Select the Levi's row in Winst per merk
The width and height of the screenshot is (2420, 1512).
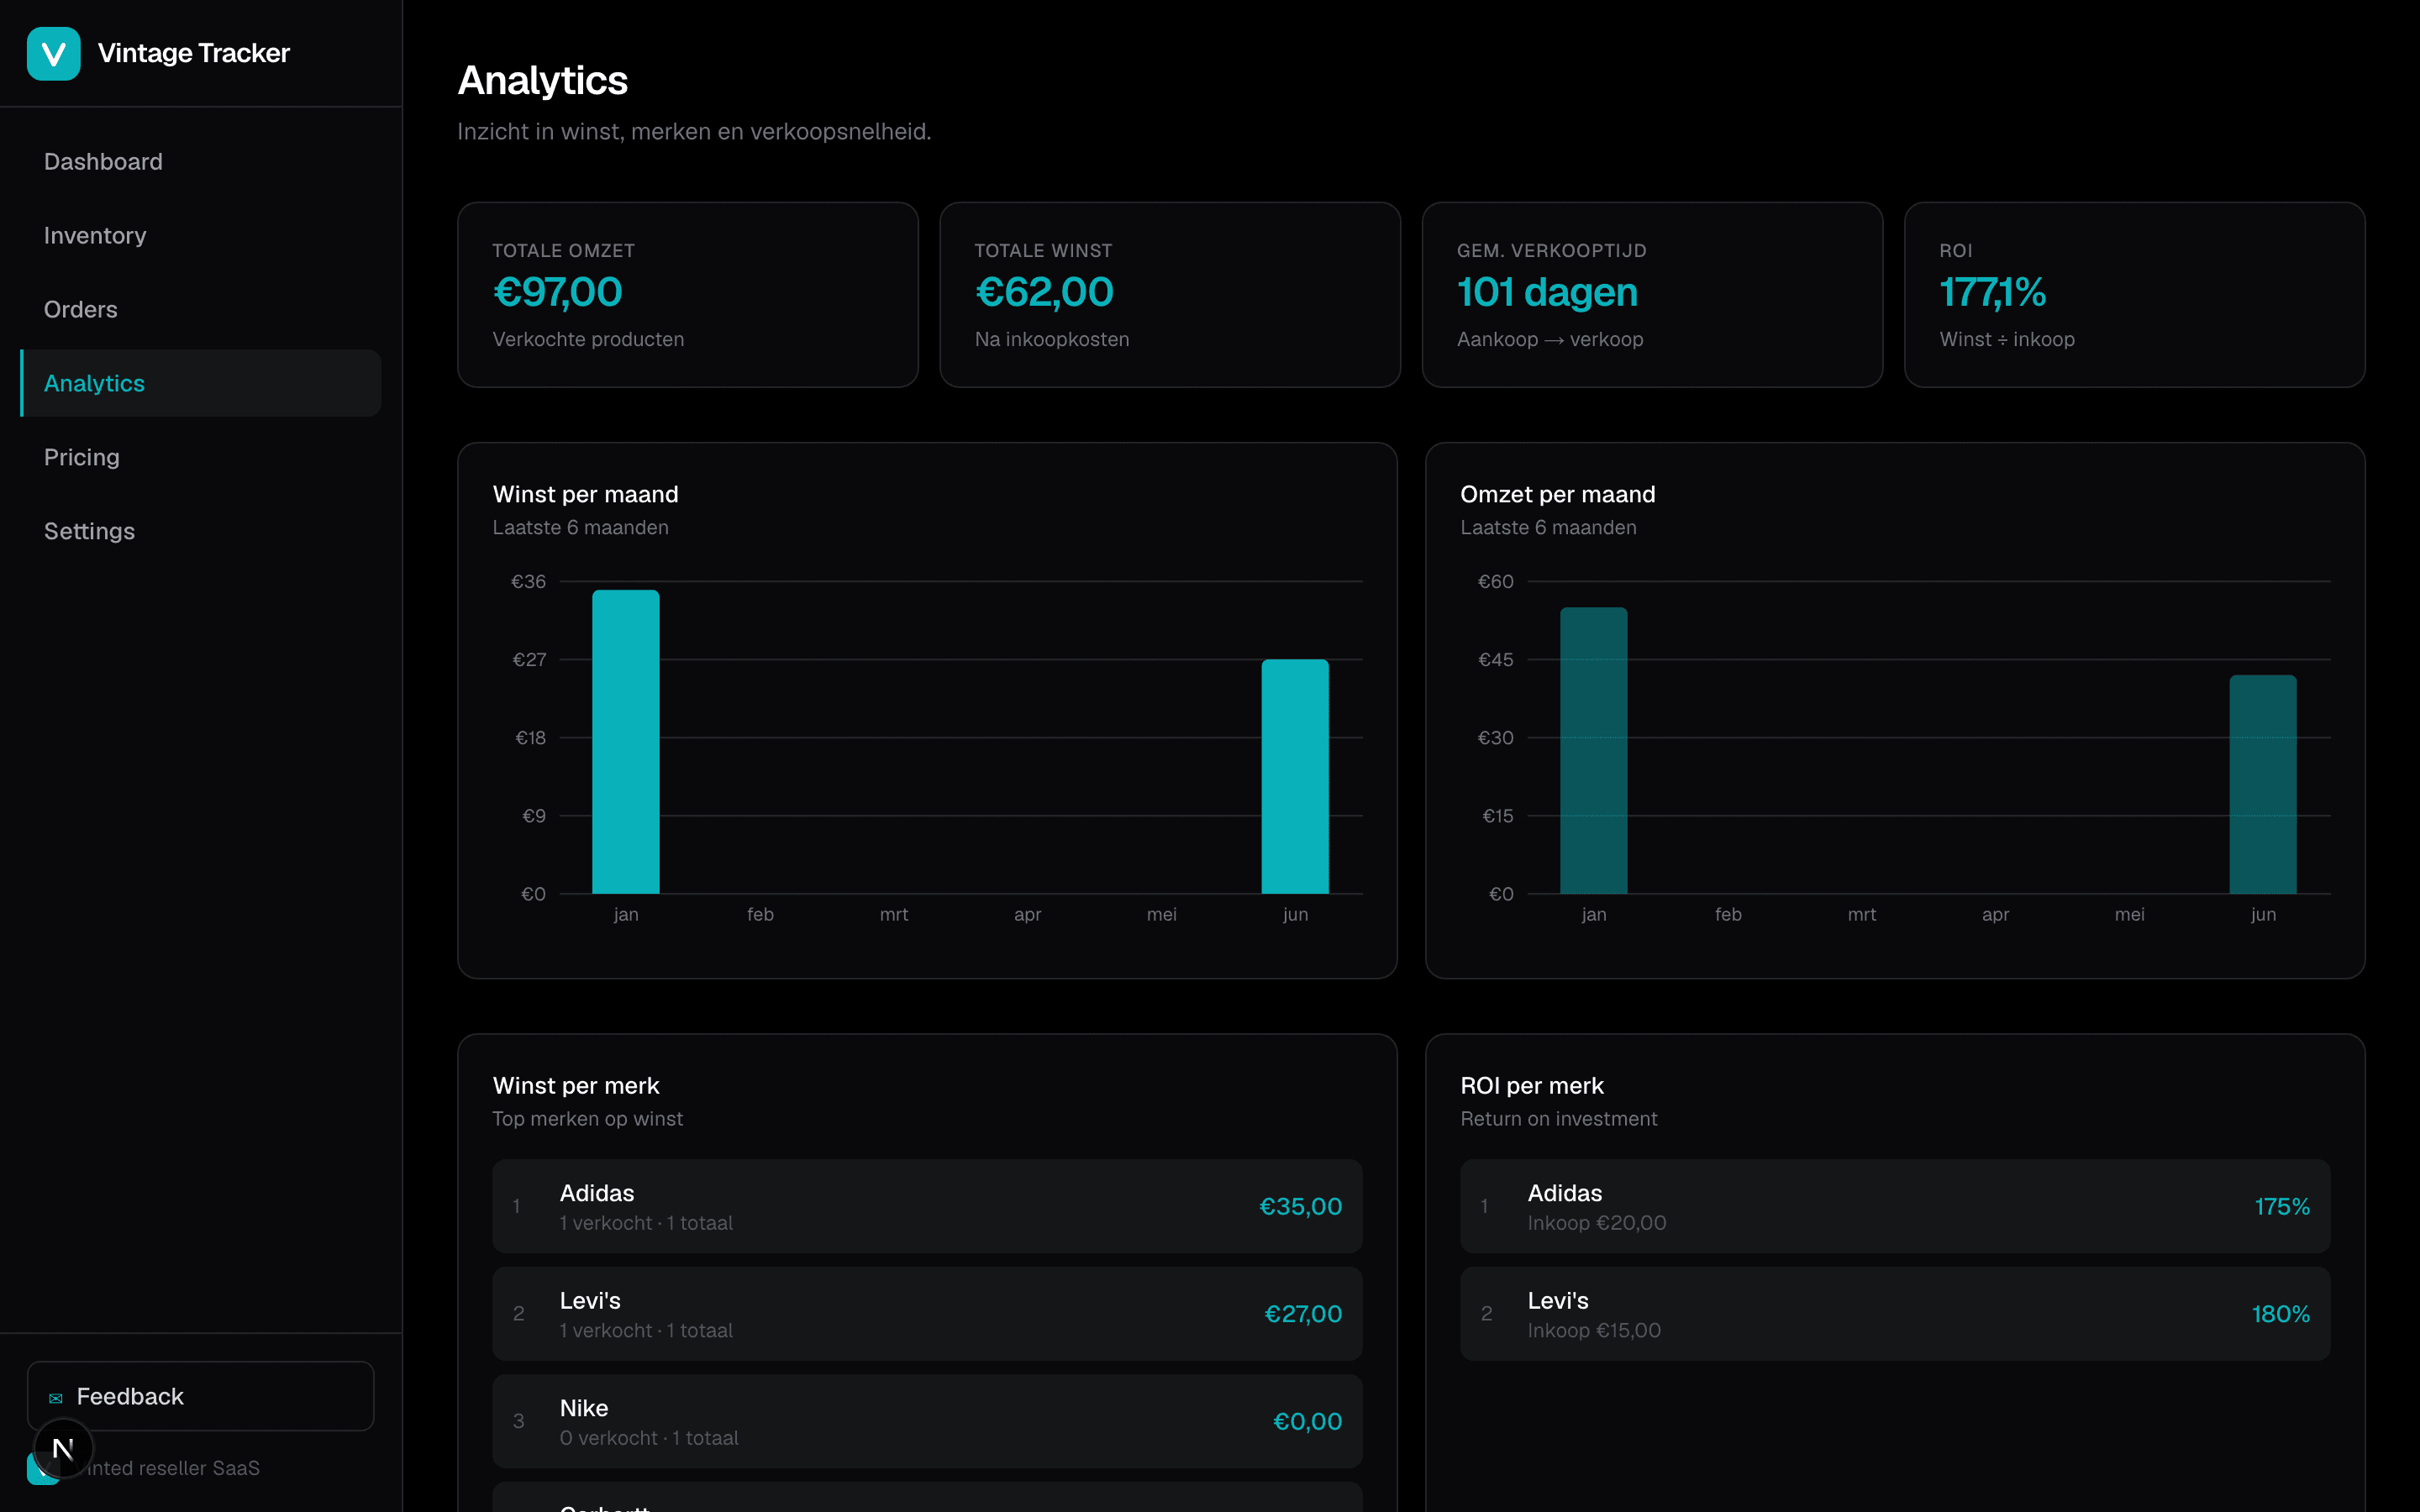pyautogui.click(x=927, y=1314)
